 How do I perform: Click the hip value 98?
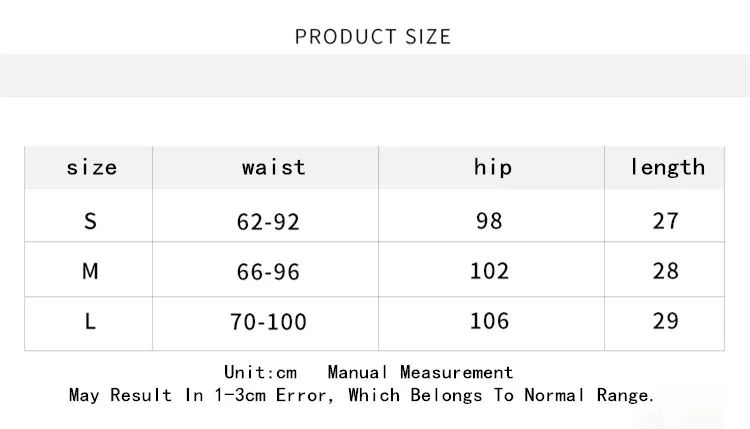(489, 221)
